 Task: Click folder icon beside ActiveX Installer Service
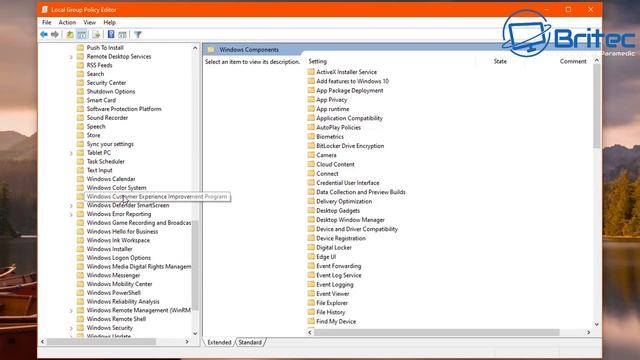pos(311,71)
